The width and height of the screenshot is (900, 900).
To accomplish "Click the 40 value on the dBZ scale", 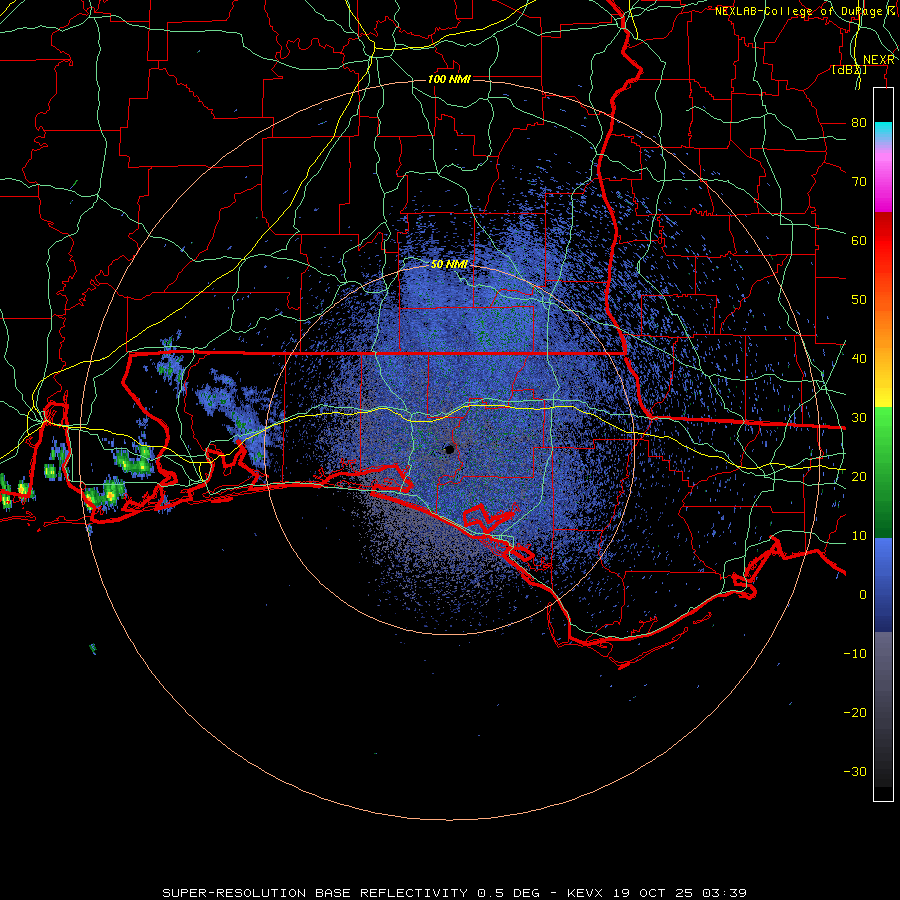I will [859, 359].
